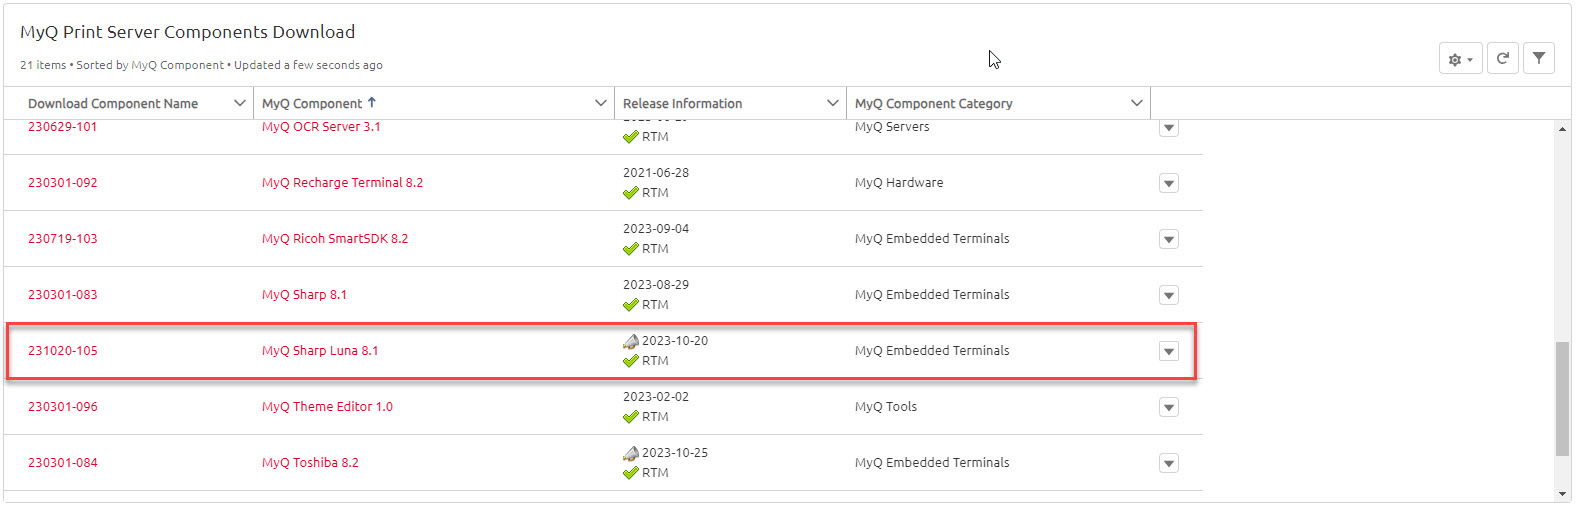Viewport: 1576px width, 506px height.
Task: Open download record 230719-103
Action: (x=63, y=239)
